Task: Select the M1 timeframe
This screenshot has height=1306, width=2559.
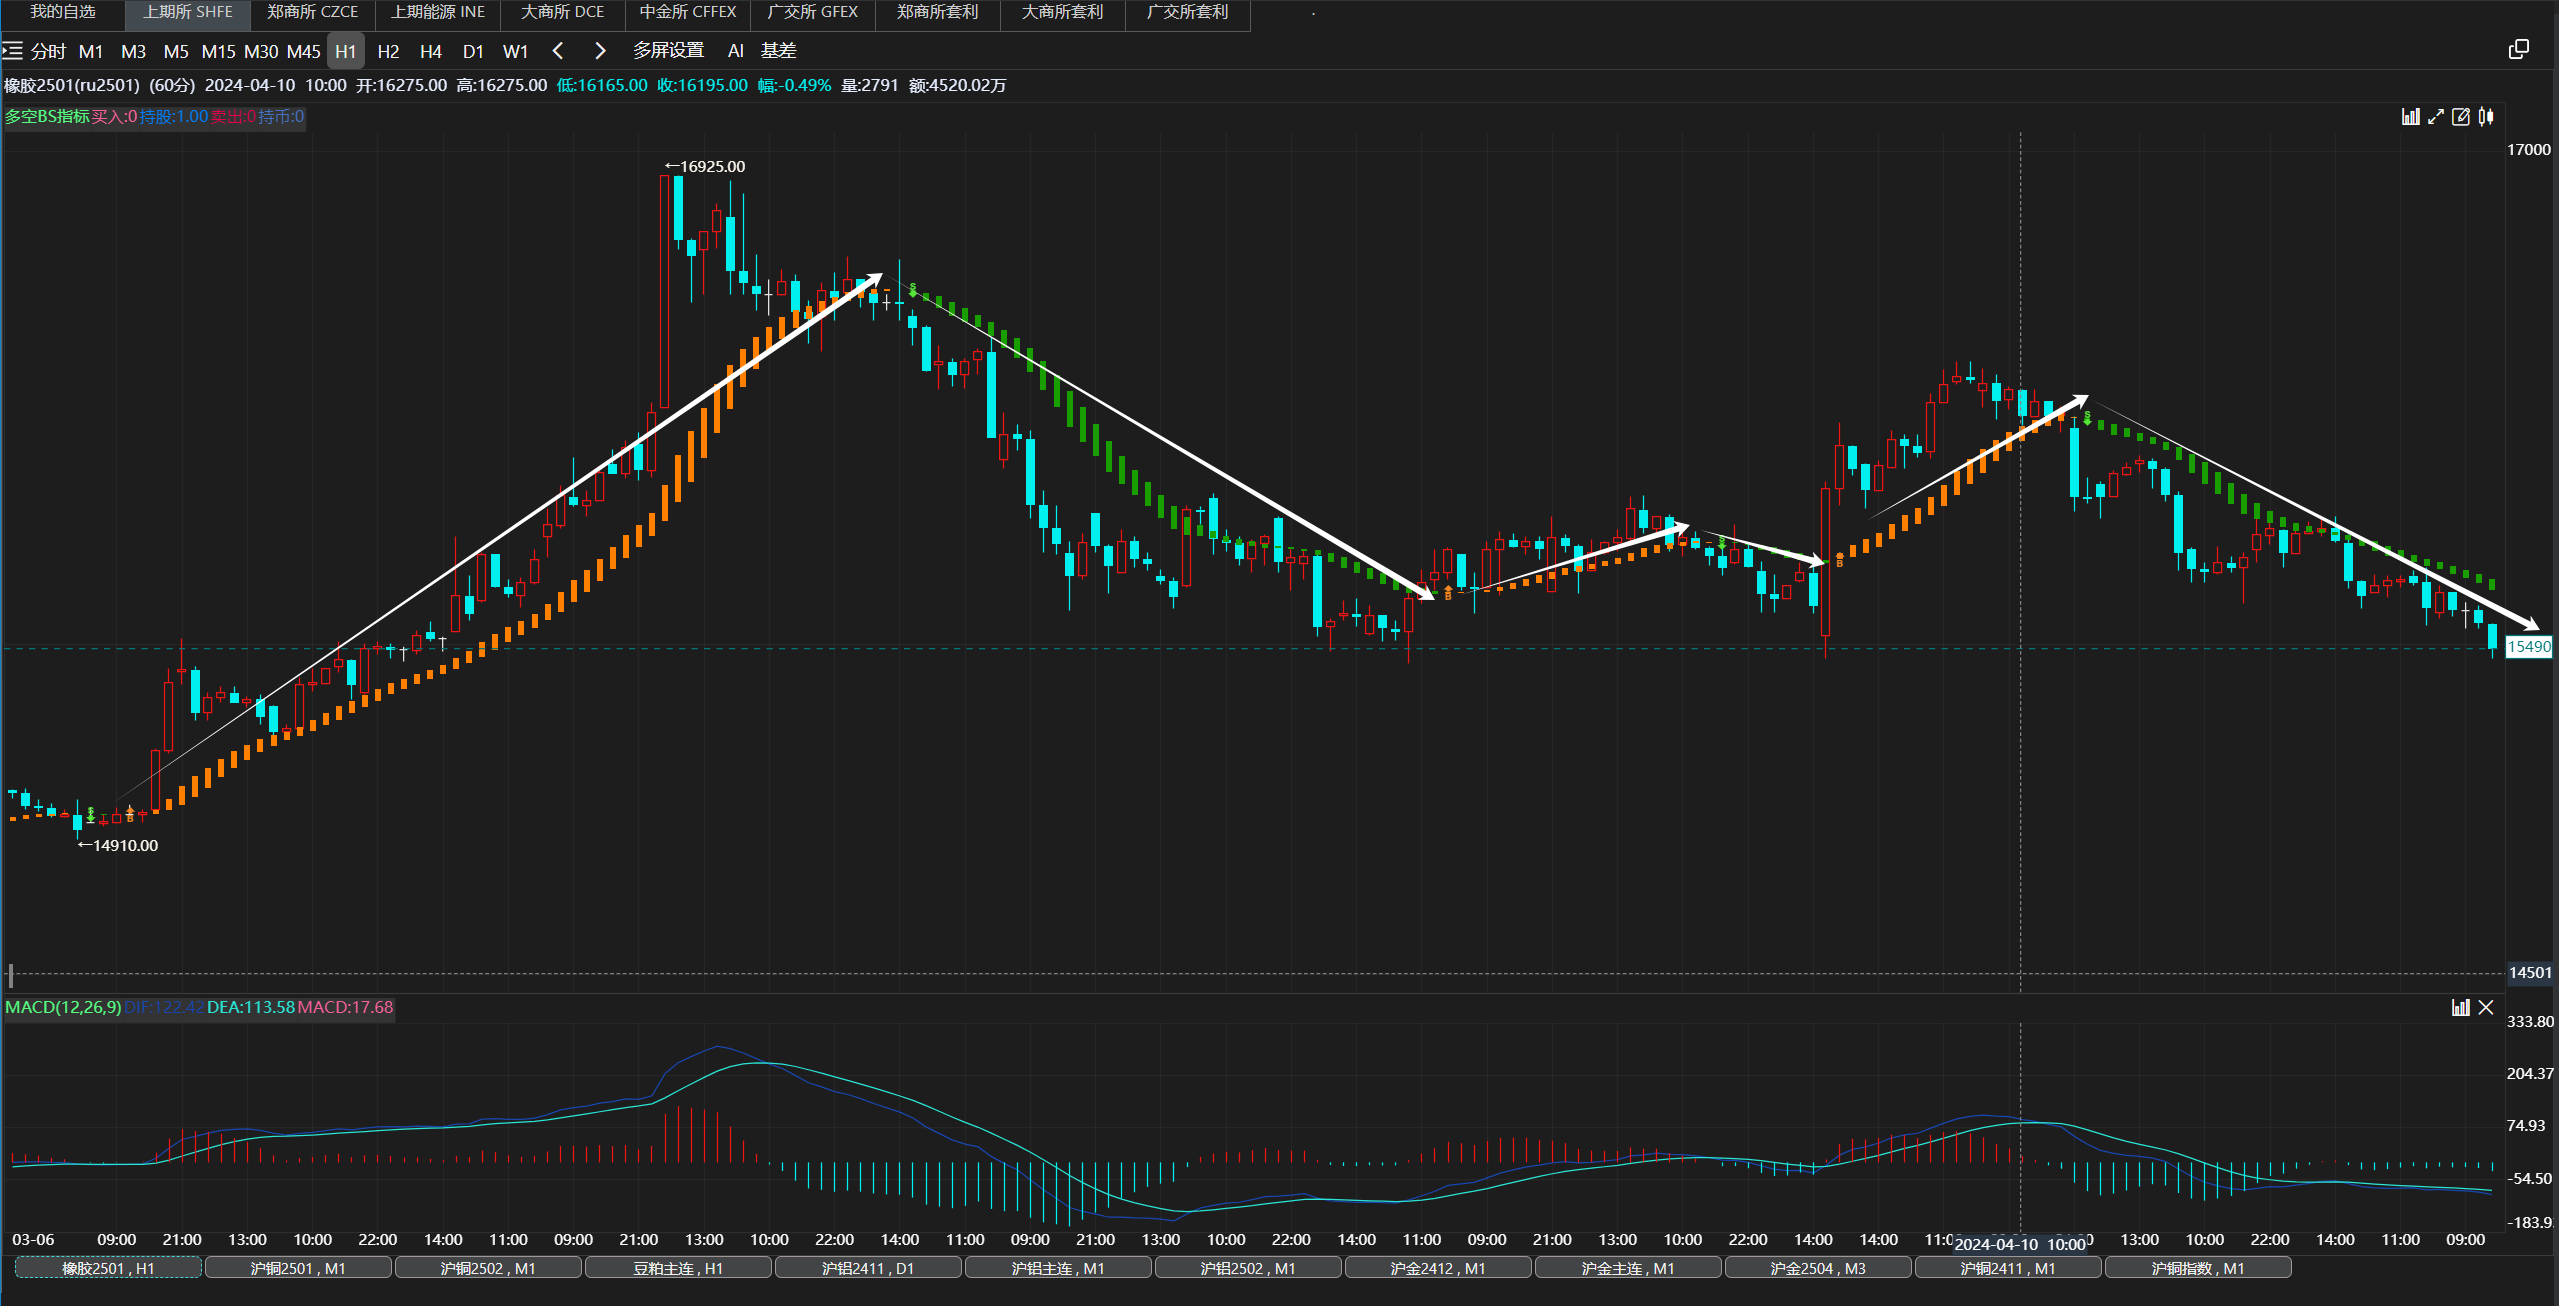Action: [91, 51]
